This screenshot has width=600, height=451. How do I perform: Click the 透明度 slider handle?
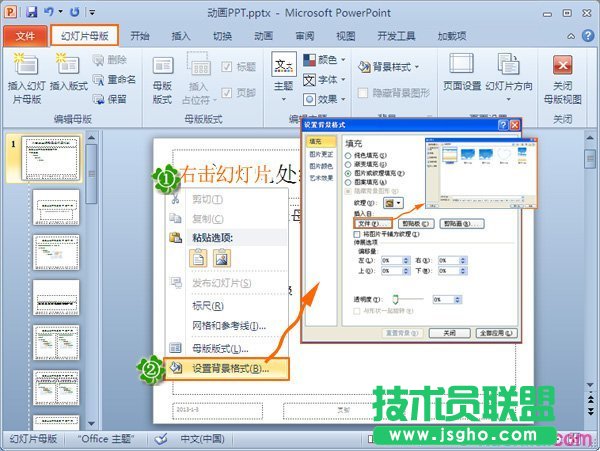(395, 299)
